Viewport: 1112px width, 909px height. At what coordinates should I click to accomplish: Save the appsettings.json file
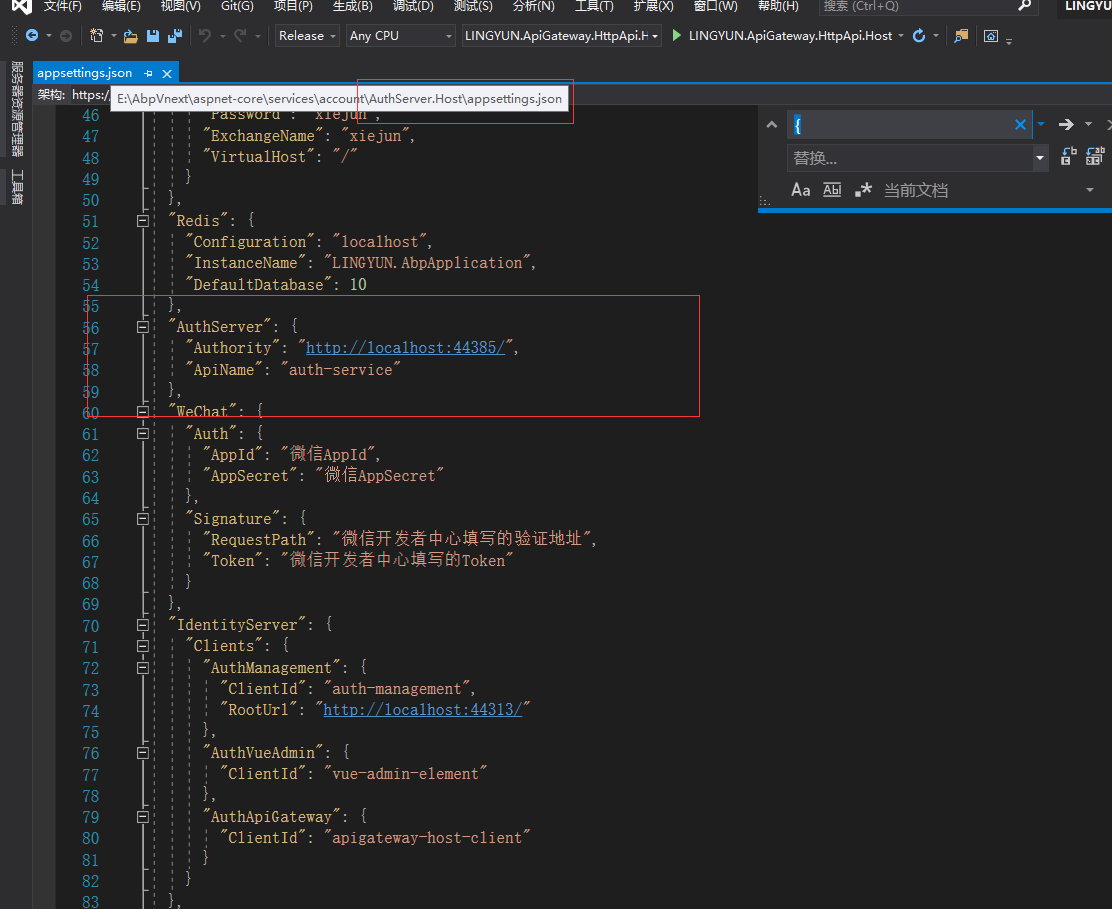point(152,35)
